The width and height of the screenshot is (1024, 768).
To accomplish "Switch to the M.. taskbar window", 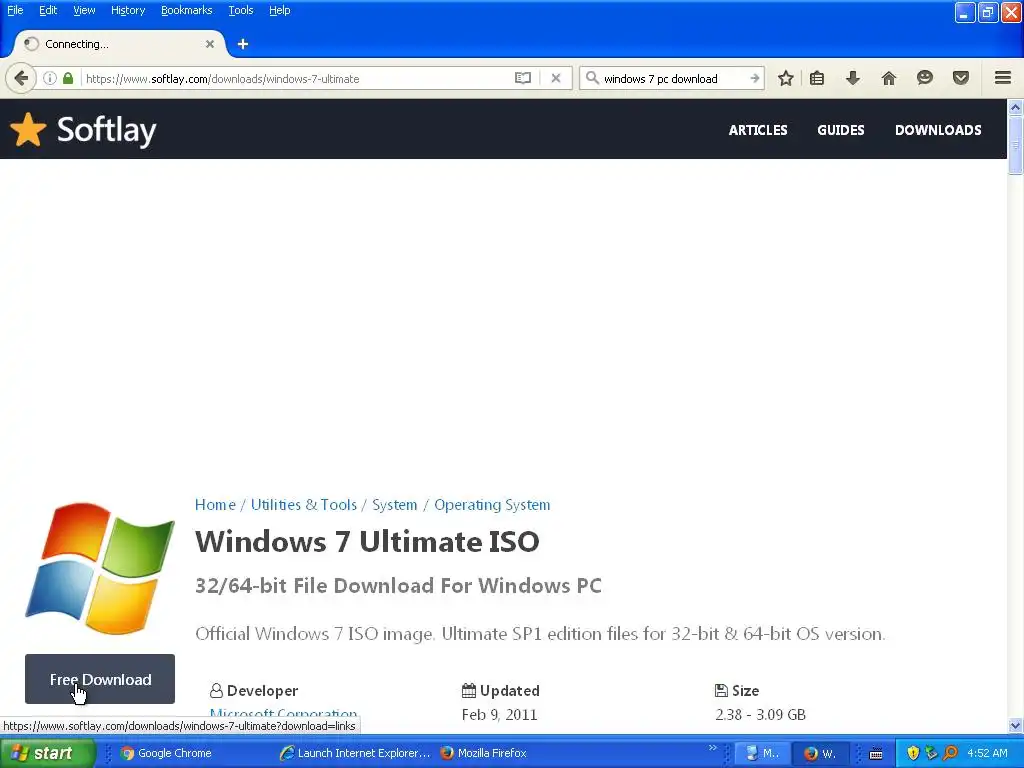I will (761, 753).
